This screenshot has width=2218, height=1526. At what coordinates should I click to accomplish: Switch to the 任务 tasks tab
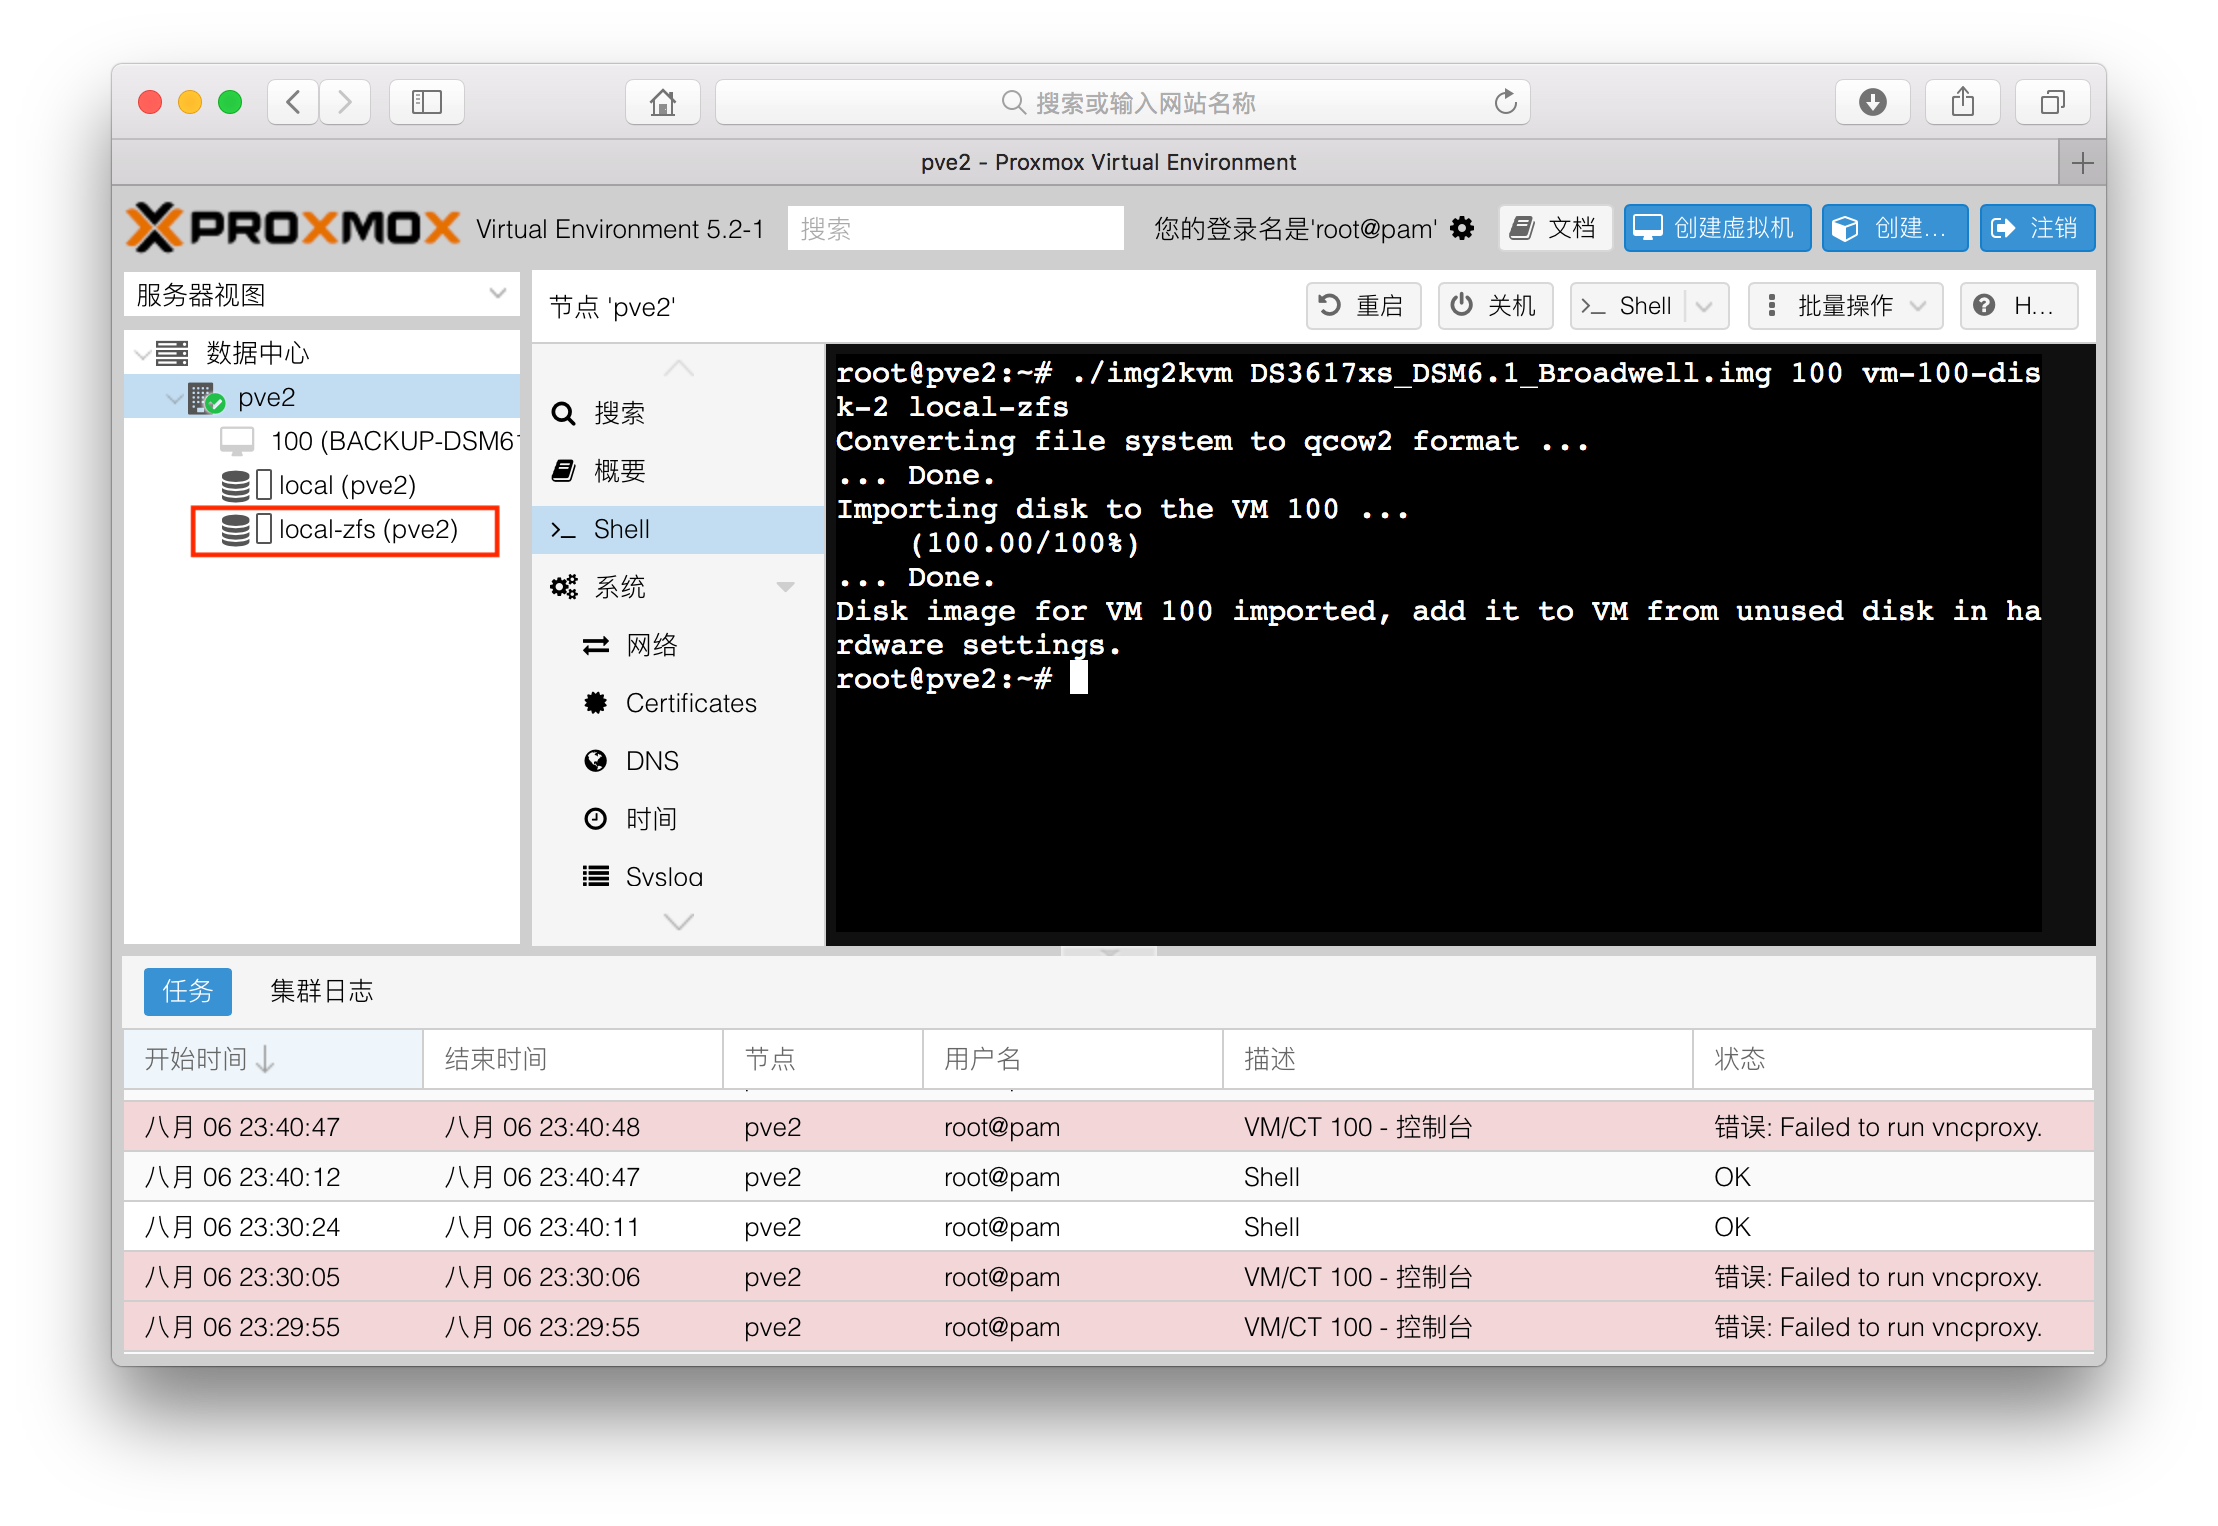(187, 991)
